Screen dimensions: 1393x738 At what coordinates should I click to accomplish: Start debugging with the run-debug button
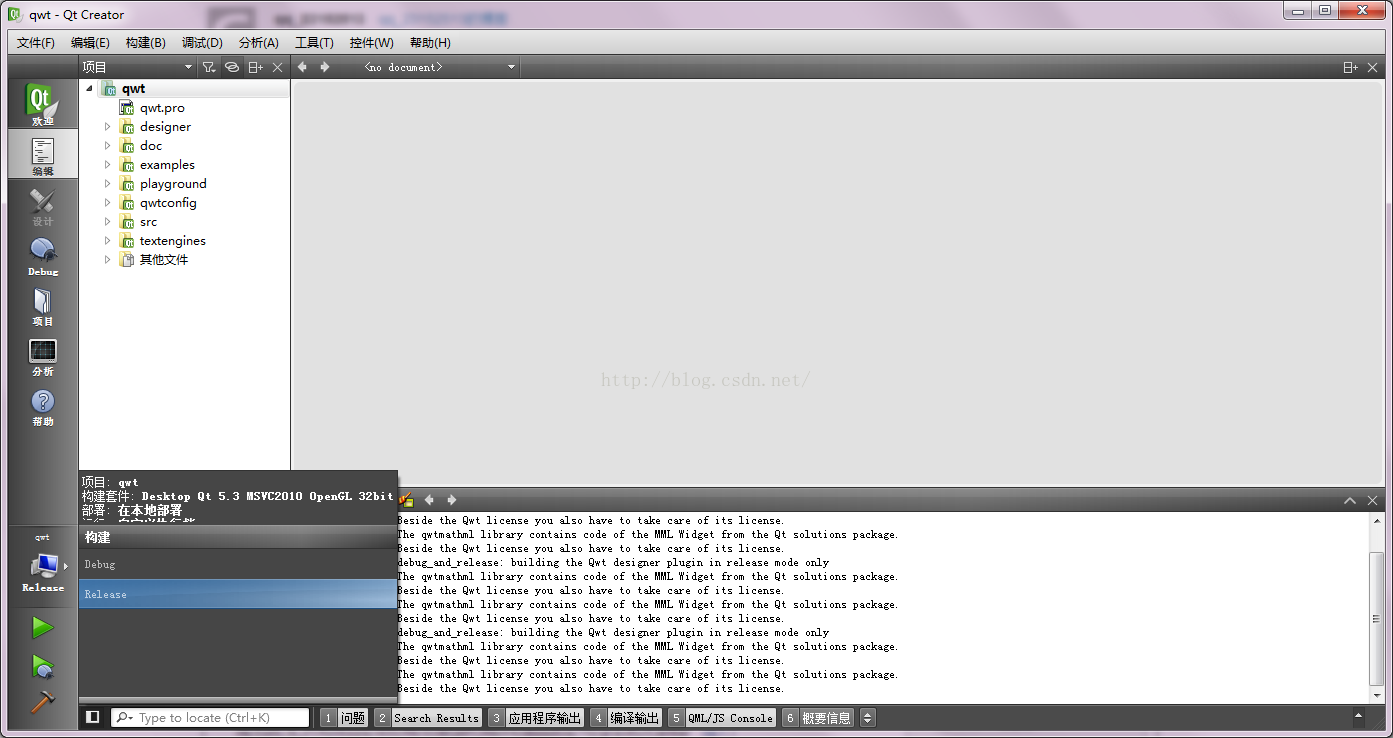[42, 665]
